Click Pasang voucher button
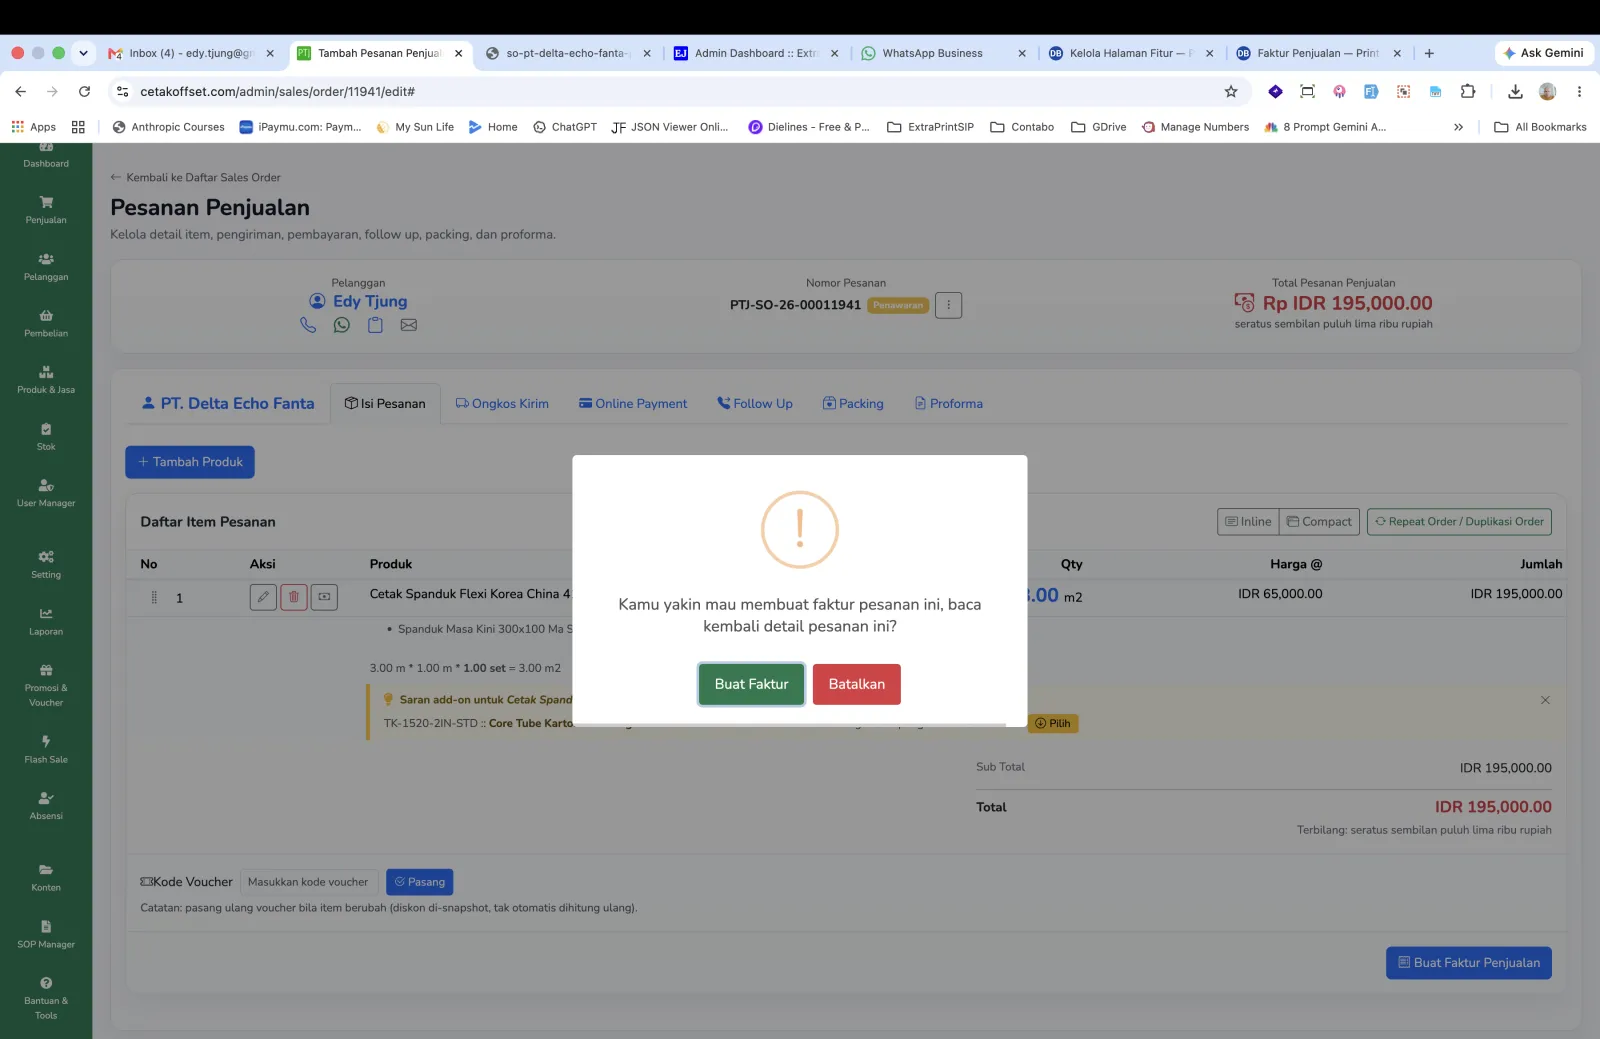 [420, 882]
